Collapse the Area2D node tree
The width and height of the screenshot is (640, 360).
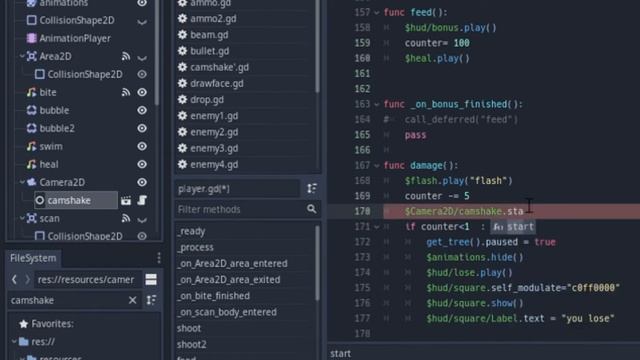pos(22,56)
